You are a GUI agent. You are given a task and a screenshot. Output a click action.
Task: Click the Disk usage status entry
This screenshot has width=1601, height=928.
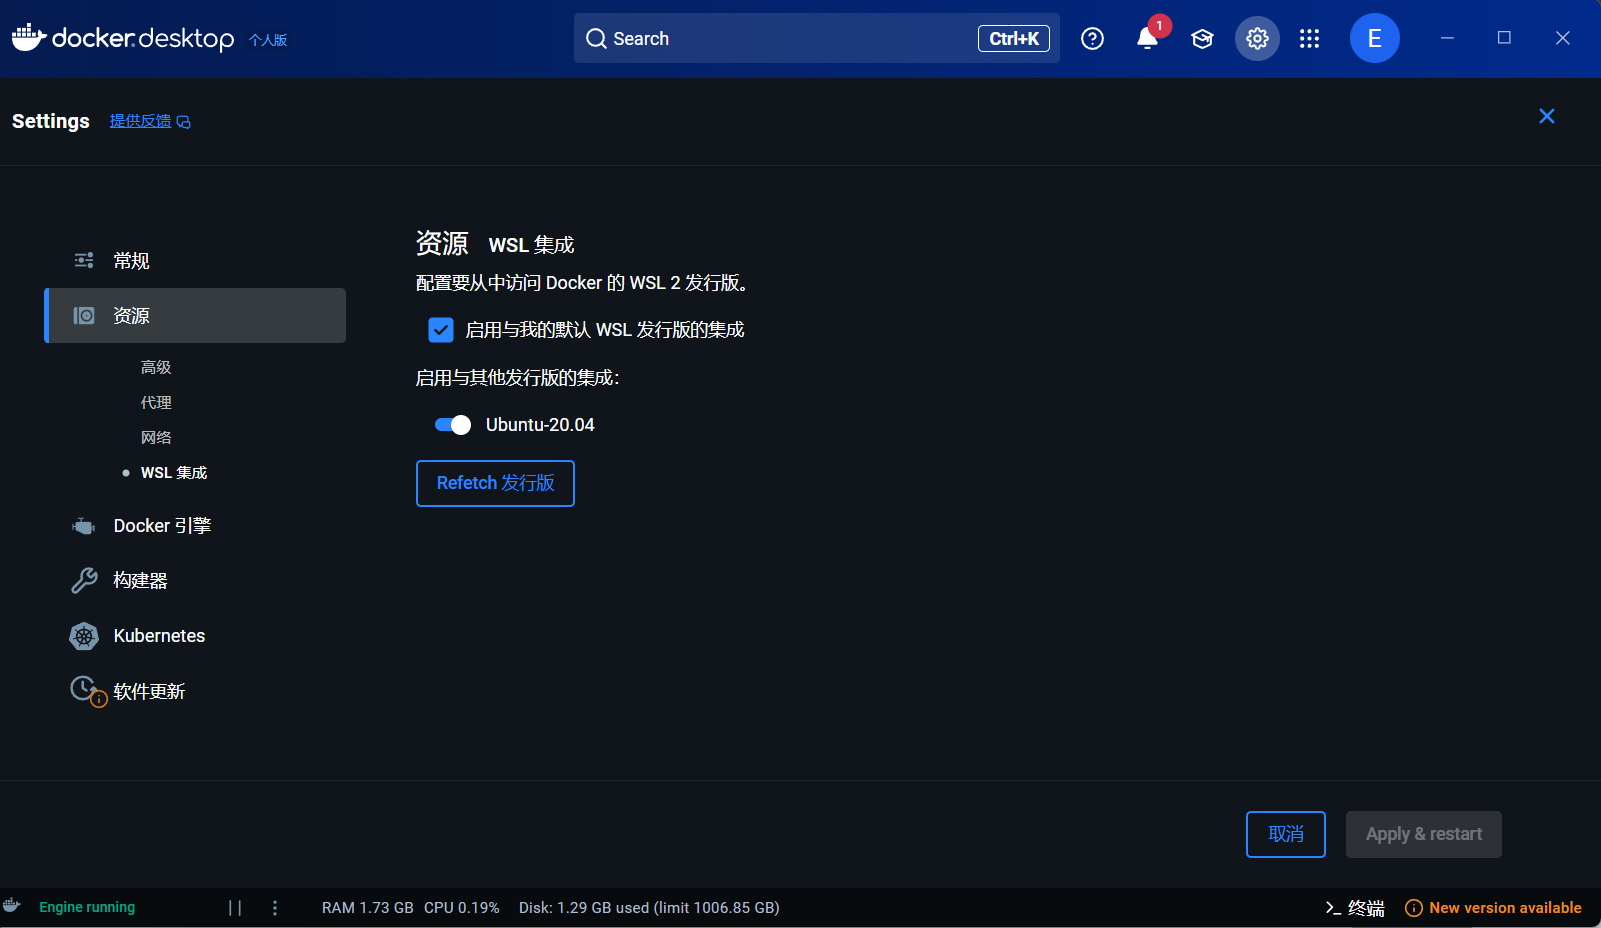[x=649, y=908]
